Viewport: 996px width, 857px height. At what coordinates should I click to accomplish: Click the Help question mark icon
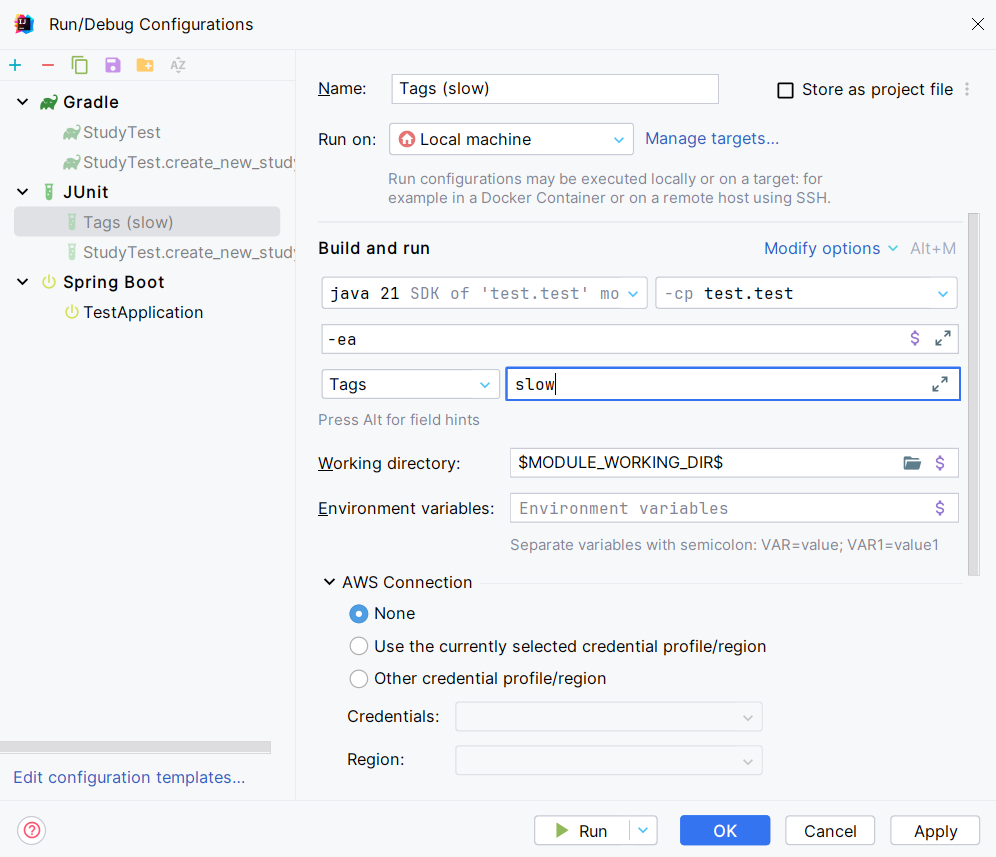[32, 830]
